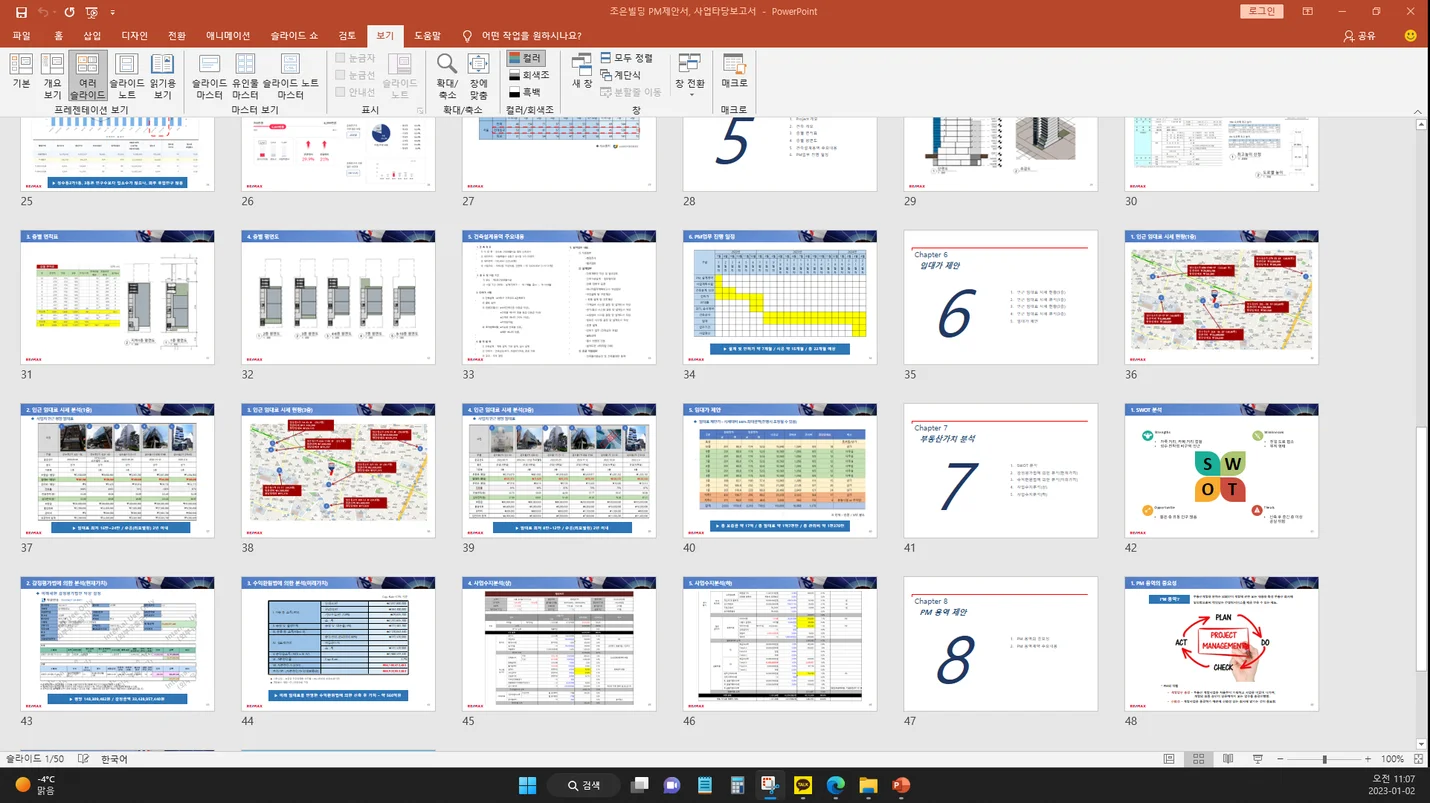Viewport: 1430px width, 803px height.
Task: Click Fit slide to window status icon
Action: point(1416,759)
